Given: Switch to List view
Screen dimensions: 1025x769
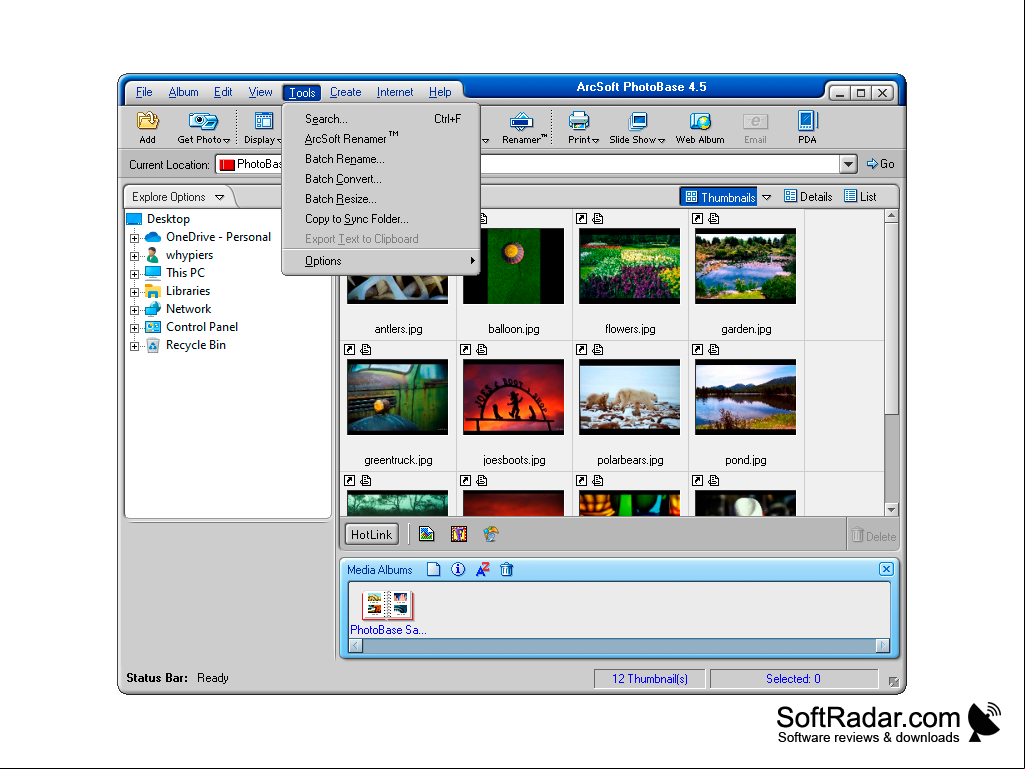Looking at the screenshot, I should pyautogui.click(x=860, y=197).
